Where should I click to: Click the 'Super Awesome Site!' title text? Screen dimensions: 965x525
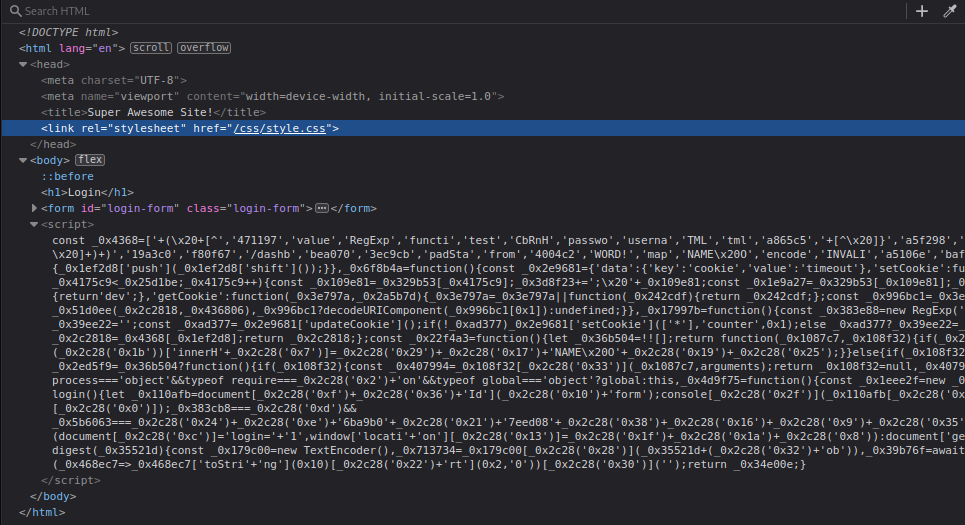click(x=150, y=112)
